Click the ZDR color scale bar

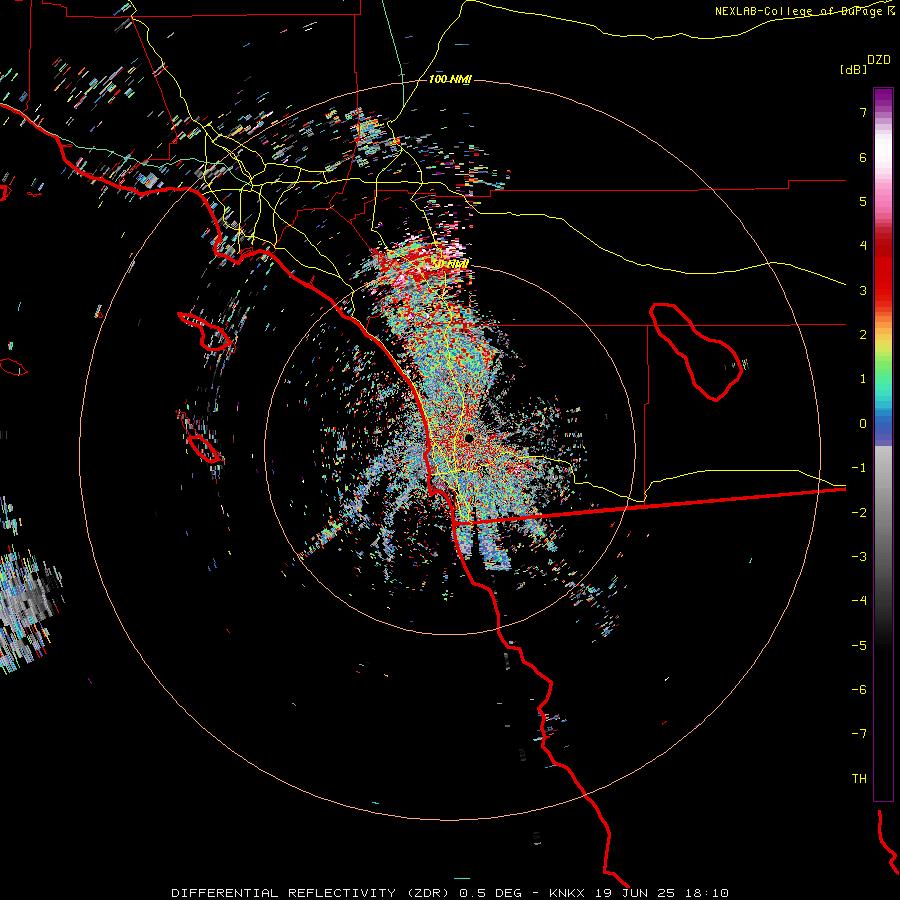(883, 444)
